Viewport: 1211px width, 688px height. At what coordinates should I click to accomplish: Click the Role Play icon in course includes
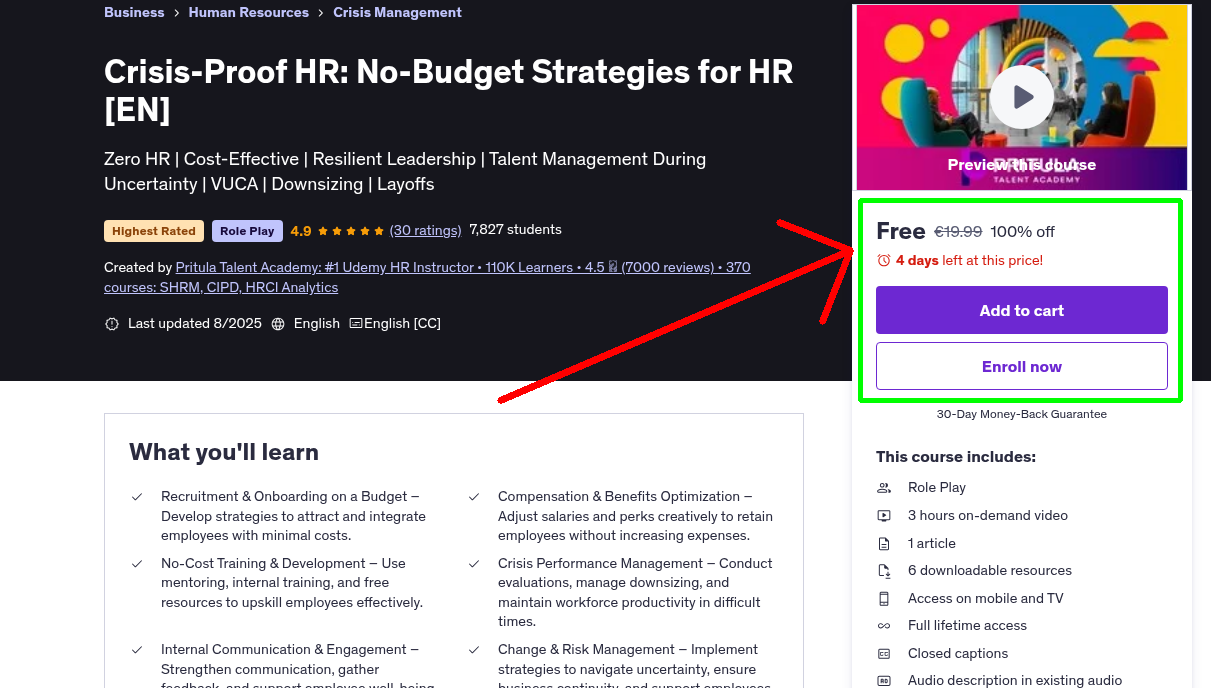coord(884,488)
